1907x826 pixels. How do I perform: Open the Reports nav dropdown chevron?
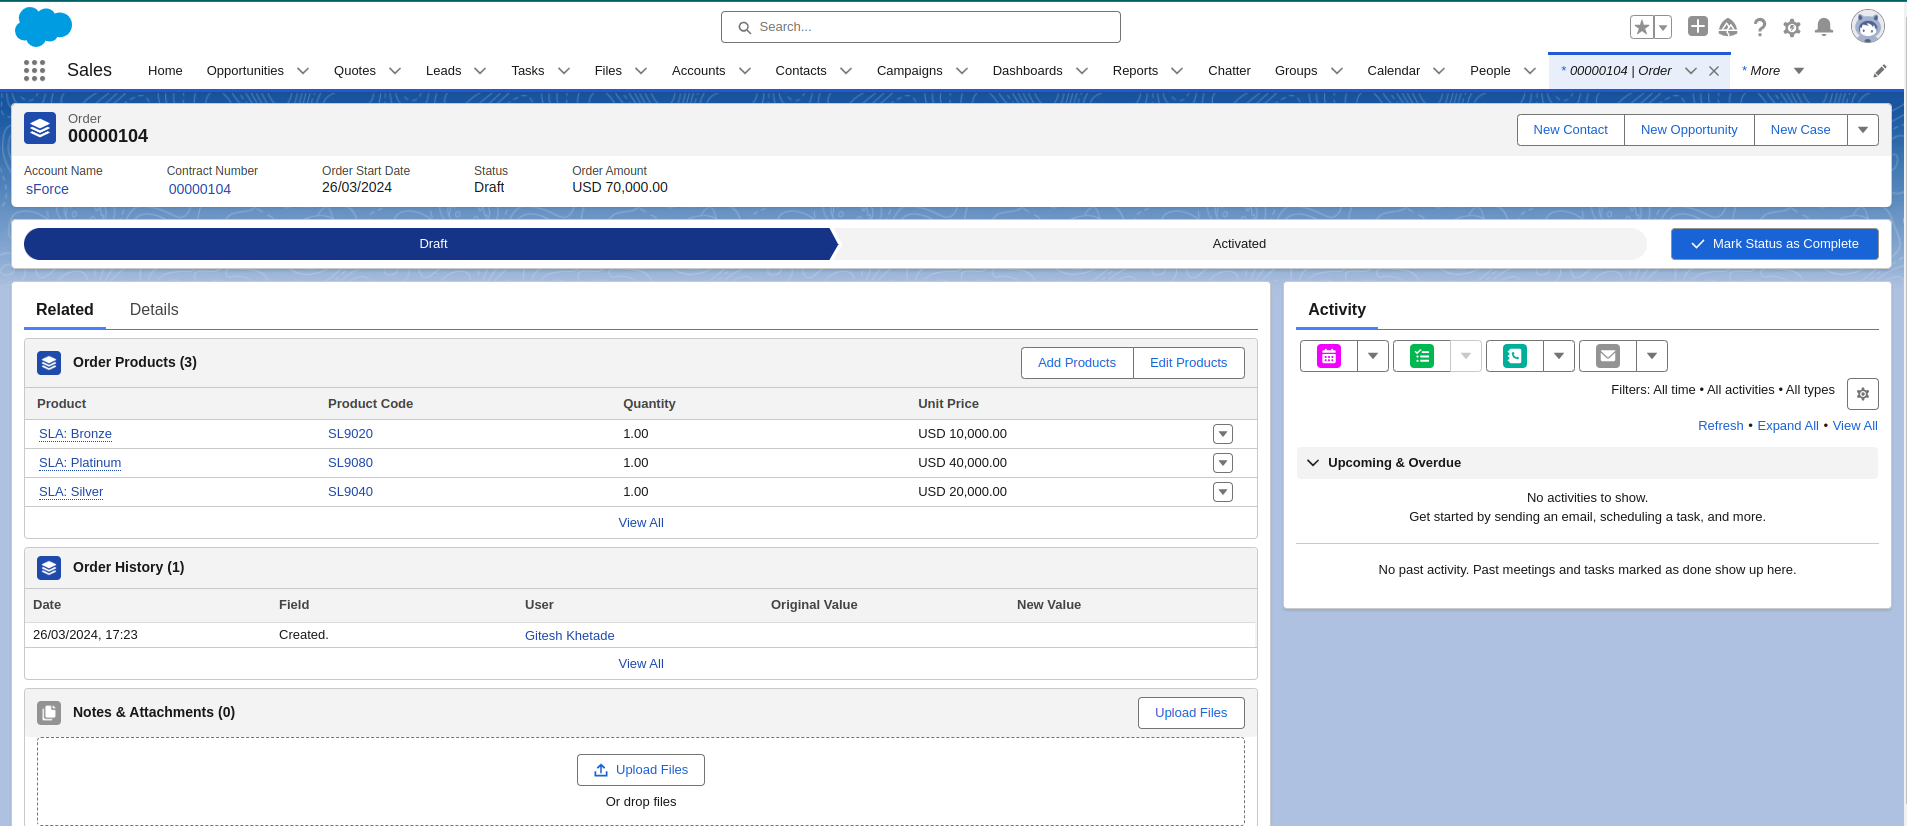[x=1177, y=71]
